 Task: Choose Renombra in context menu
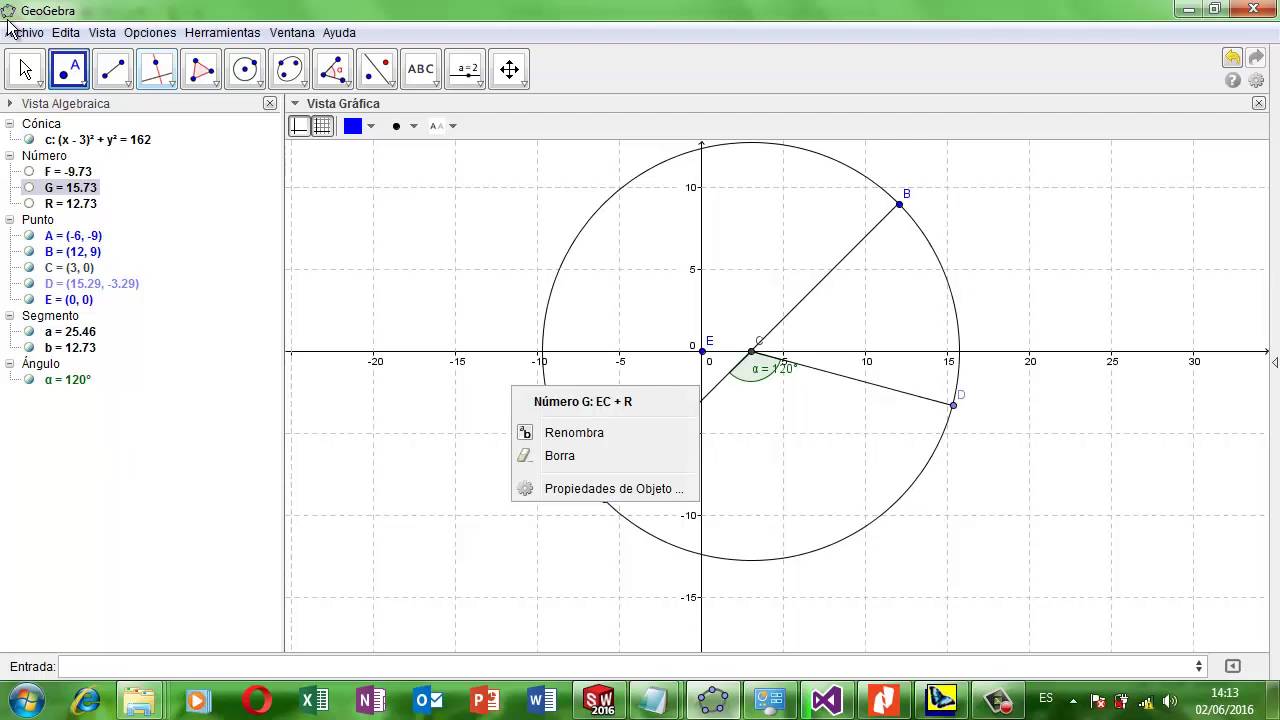tap(605, 433)
